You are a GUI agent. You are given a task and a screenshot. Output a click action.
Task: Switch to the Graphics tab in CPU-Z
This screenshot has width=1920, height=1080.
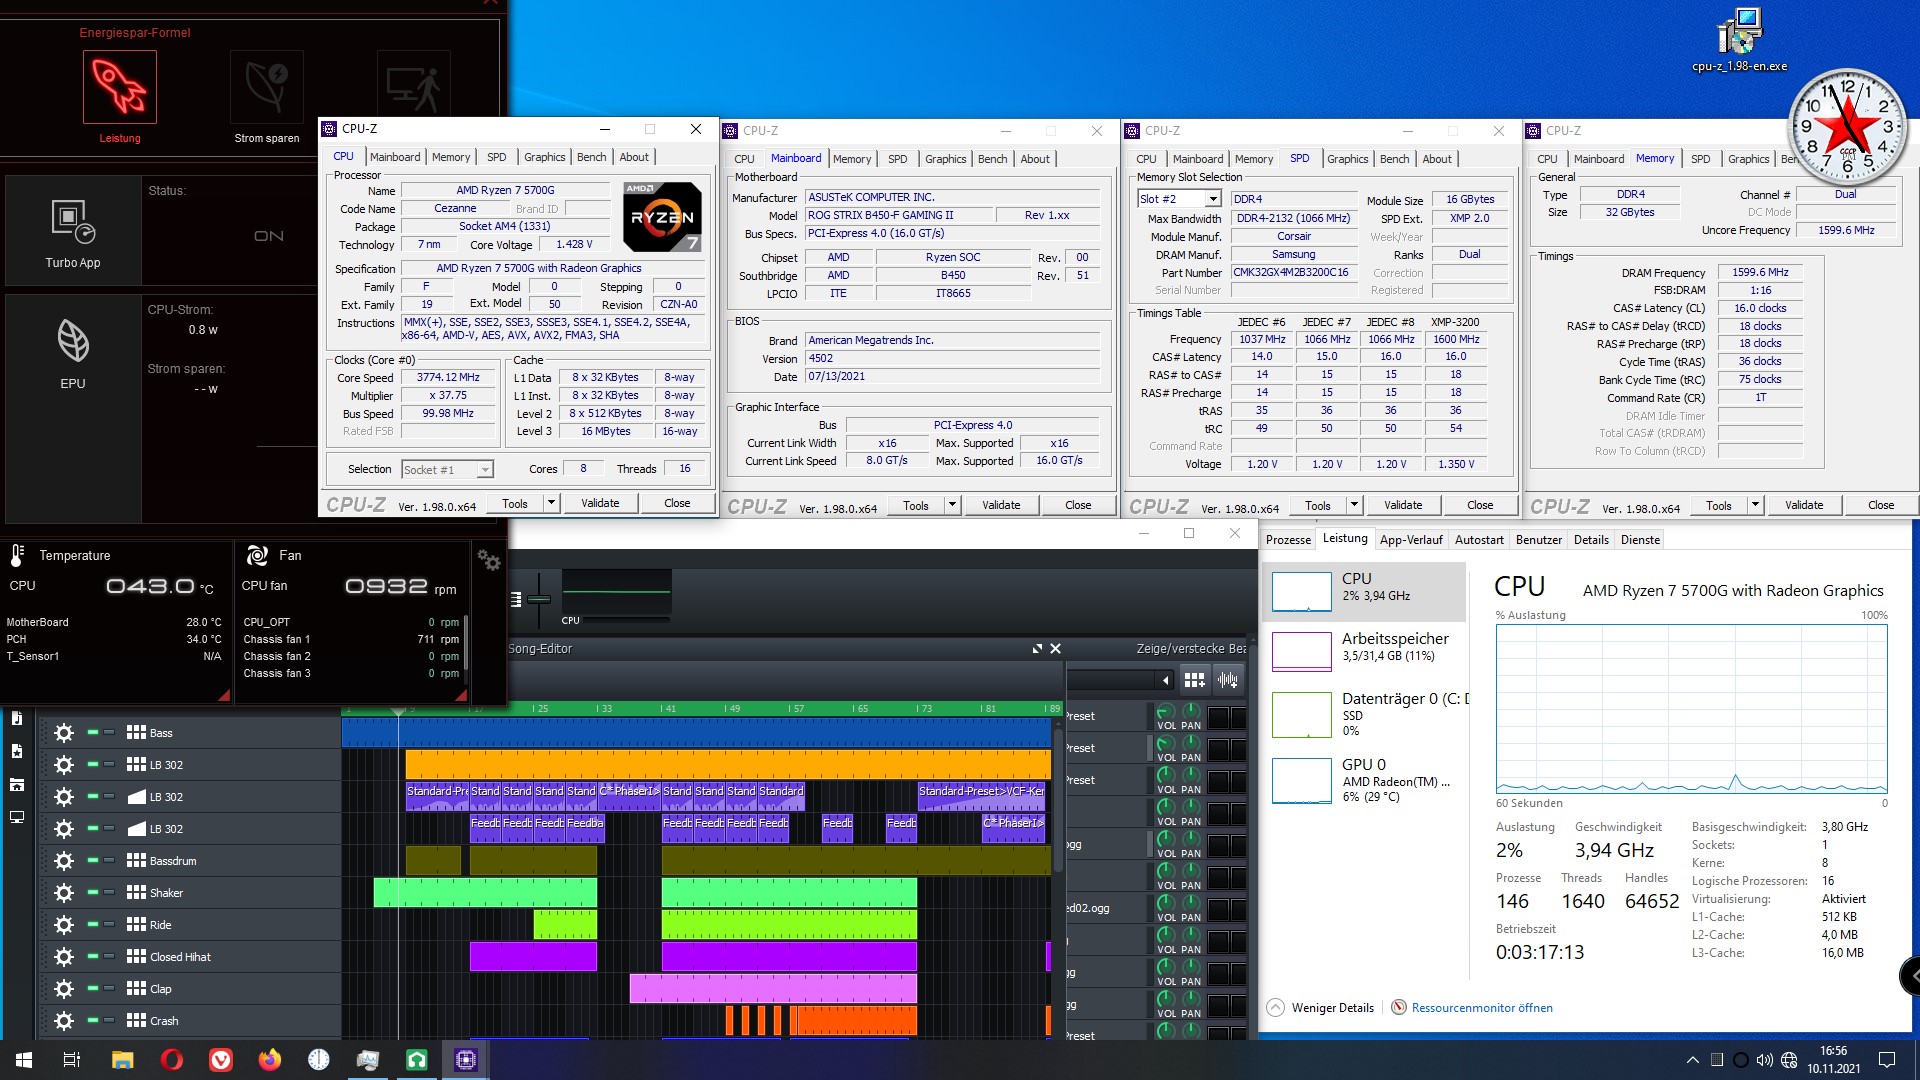544,156
